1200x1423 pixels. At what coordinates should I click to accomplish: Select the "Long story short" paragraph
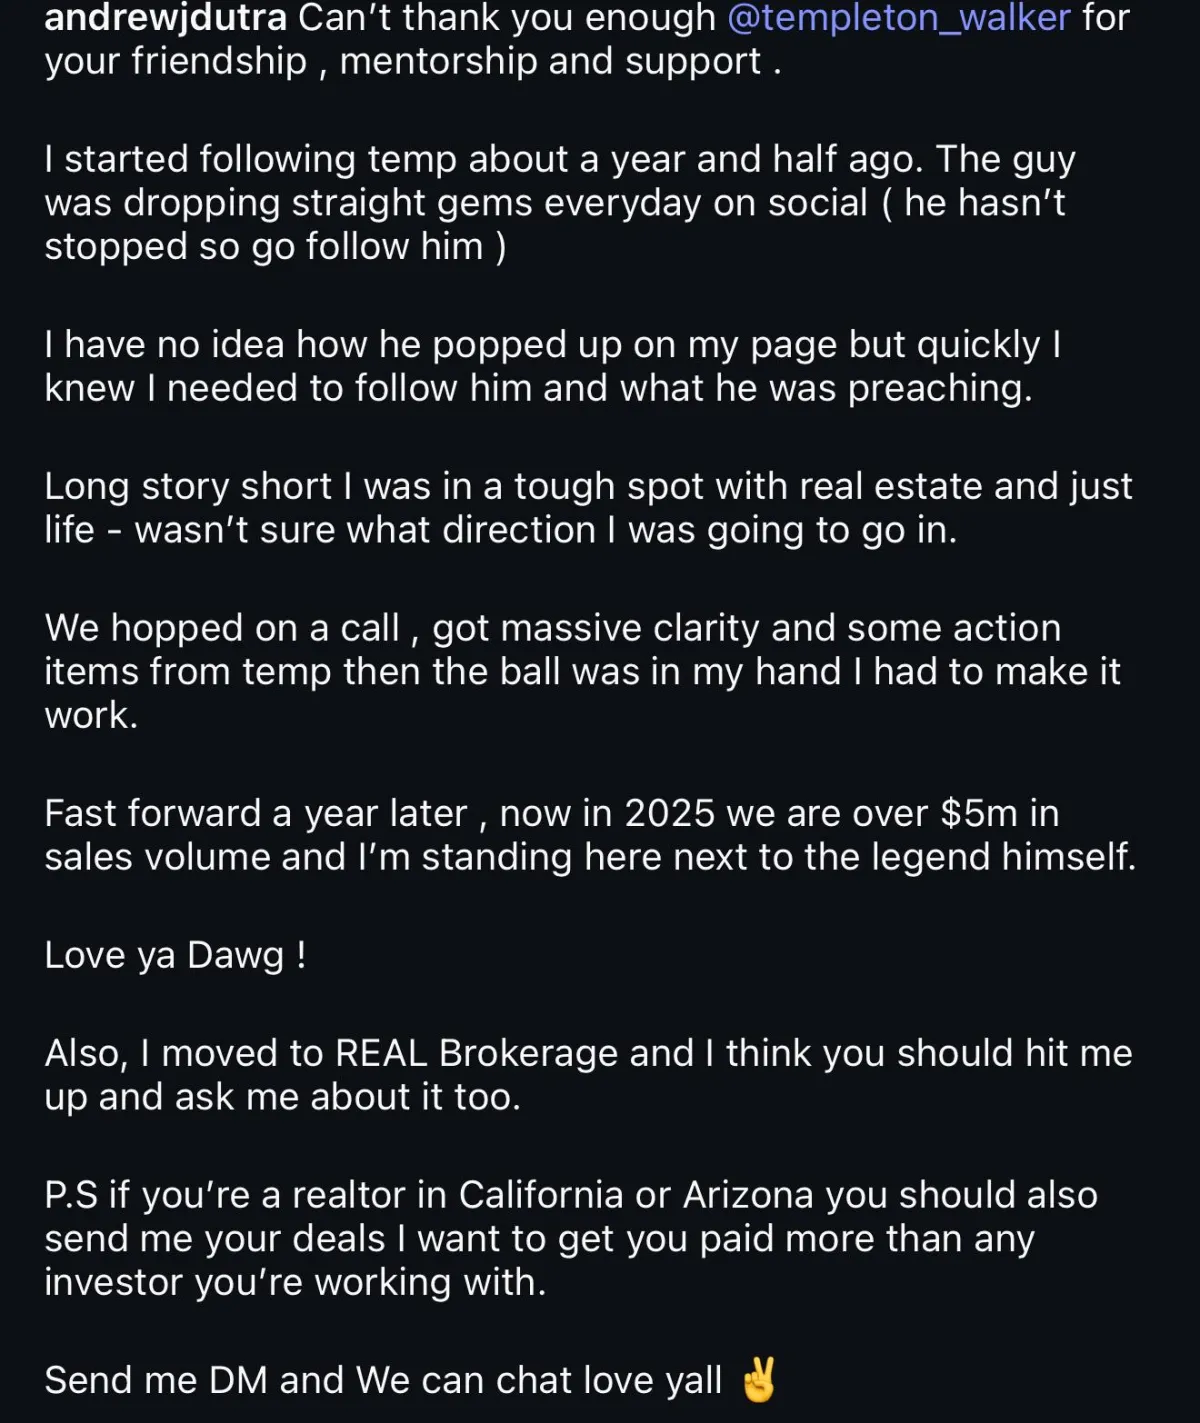tap(588, 508)
